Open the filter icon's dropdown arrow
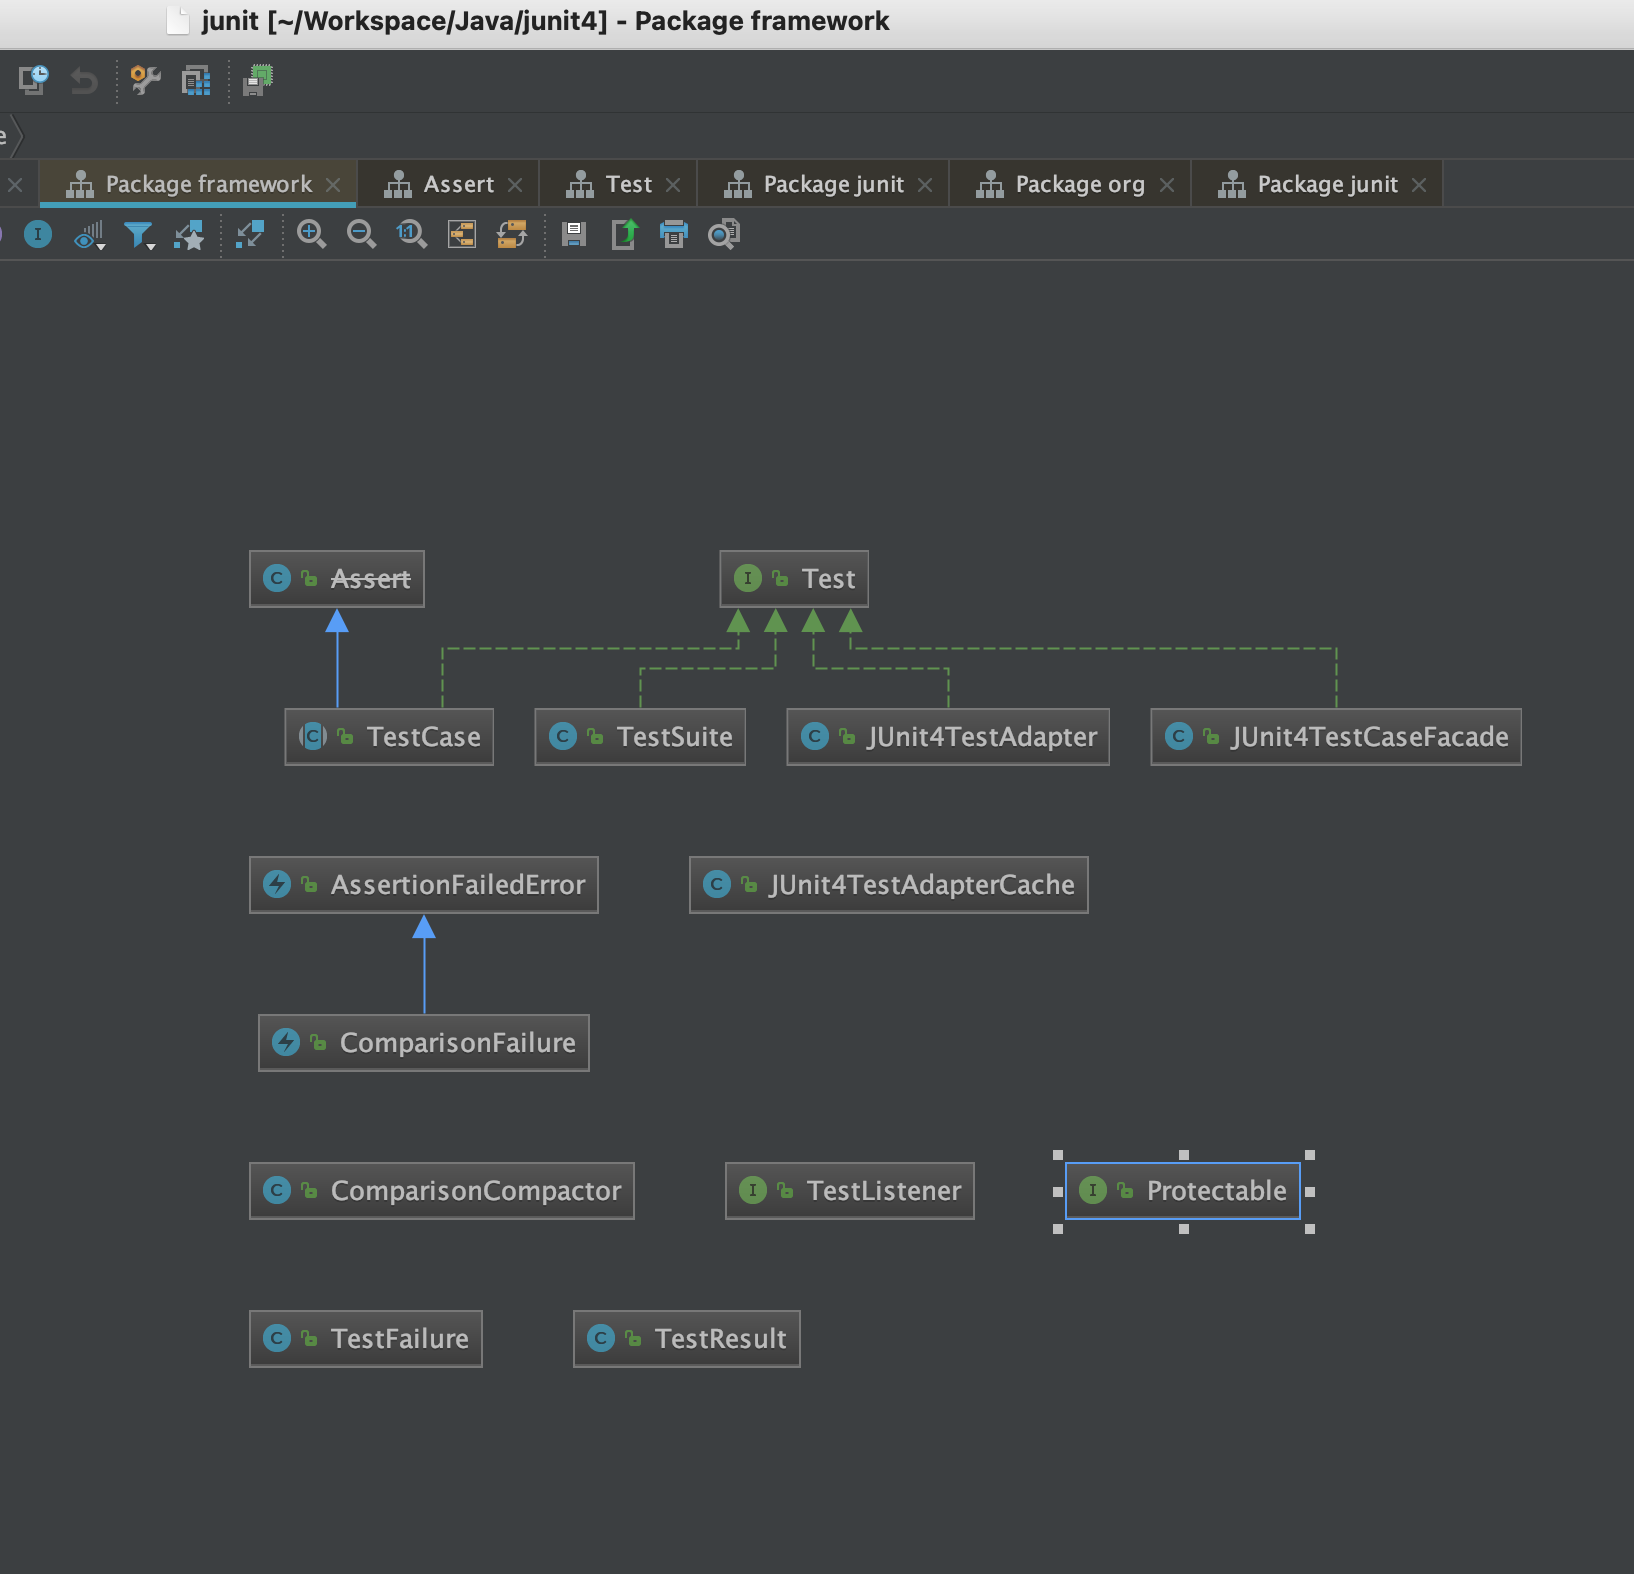Image resolution: width=1634 pixels, height=1574 pixels. (152, 247)
